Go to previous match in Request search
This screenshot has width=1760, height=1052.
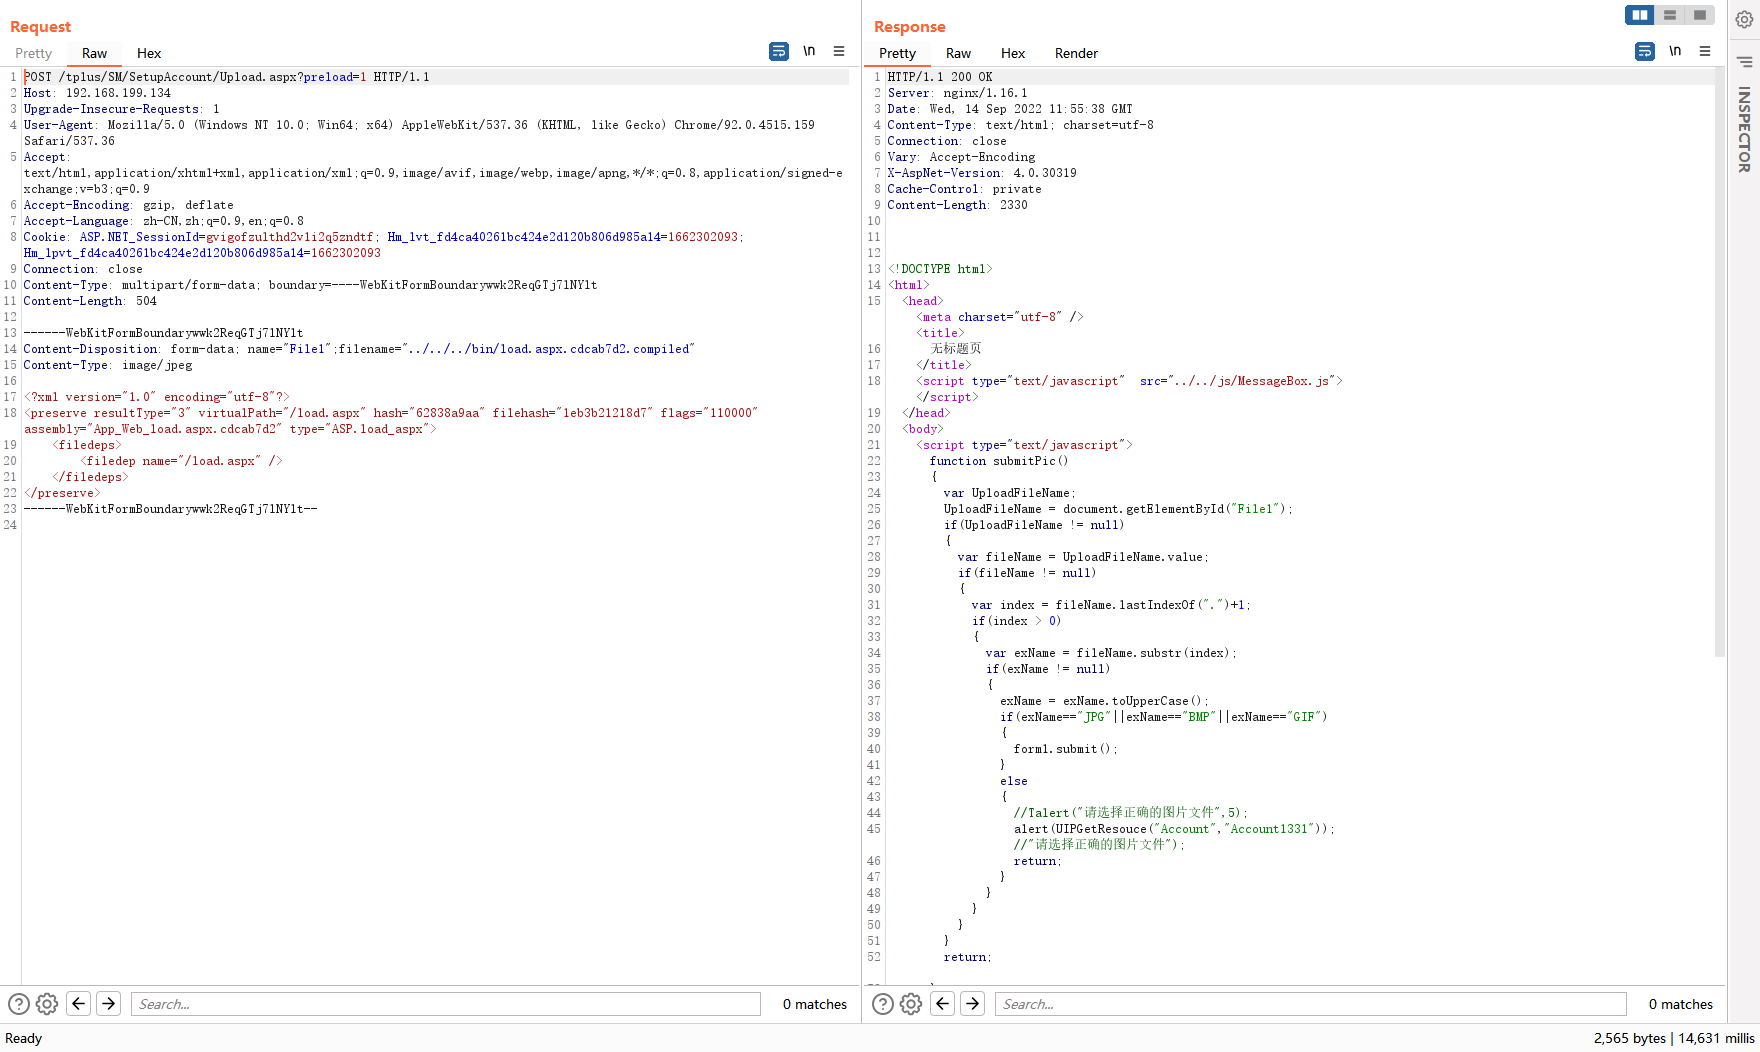pos(79,1003)
